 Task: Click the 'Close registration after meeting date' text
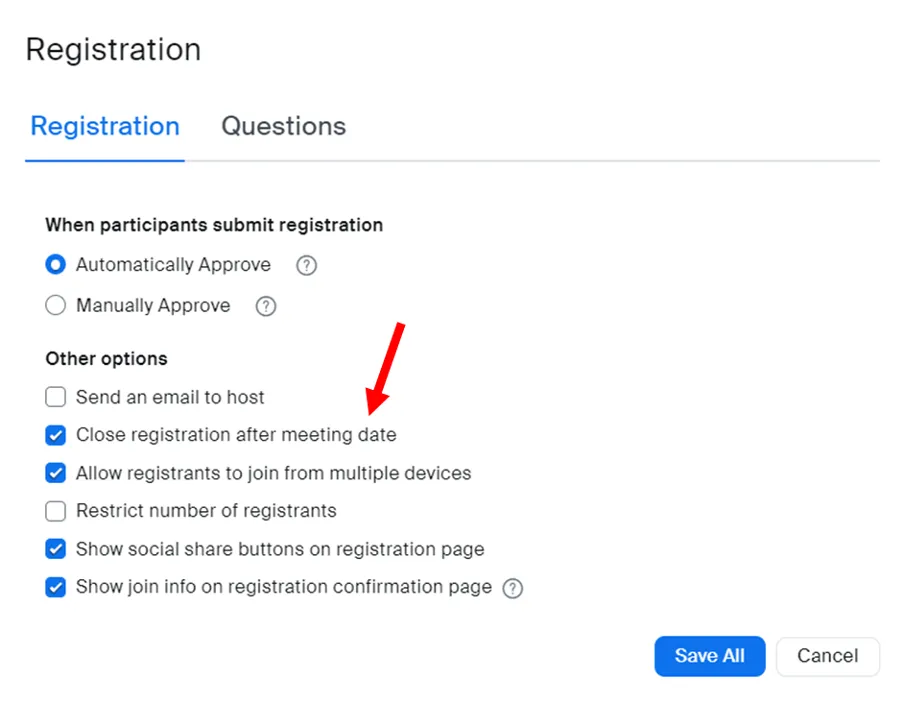point(236,435)
